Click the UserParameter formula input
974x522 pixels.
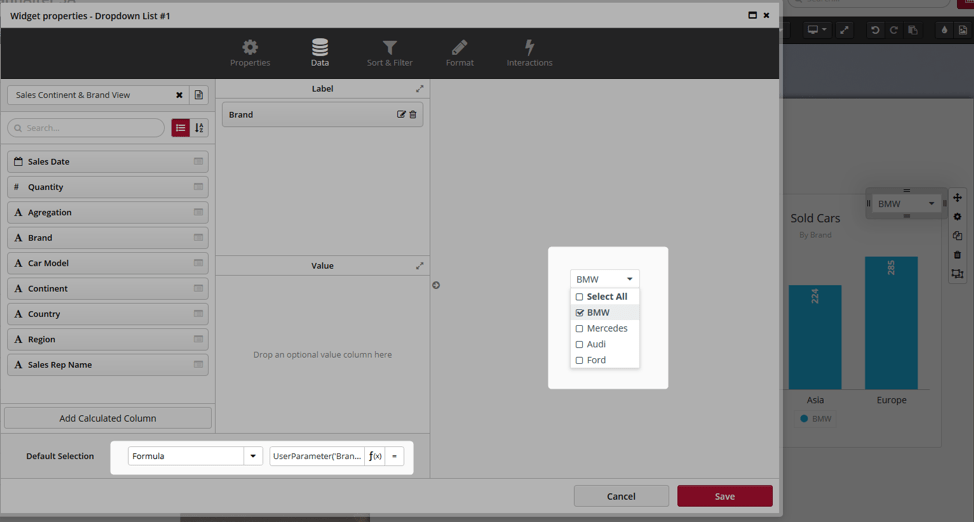pos(317,456)
